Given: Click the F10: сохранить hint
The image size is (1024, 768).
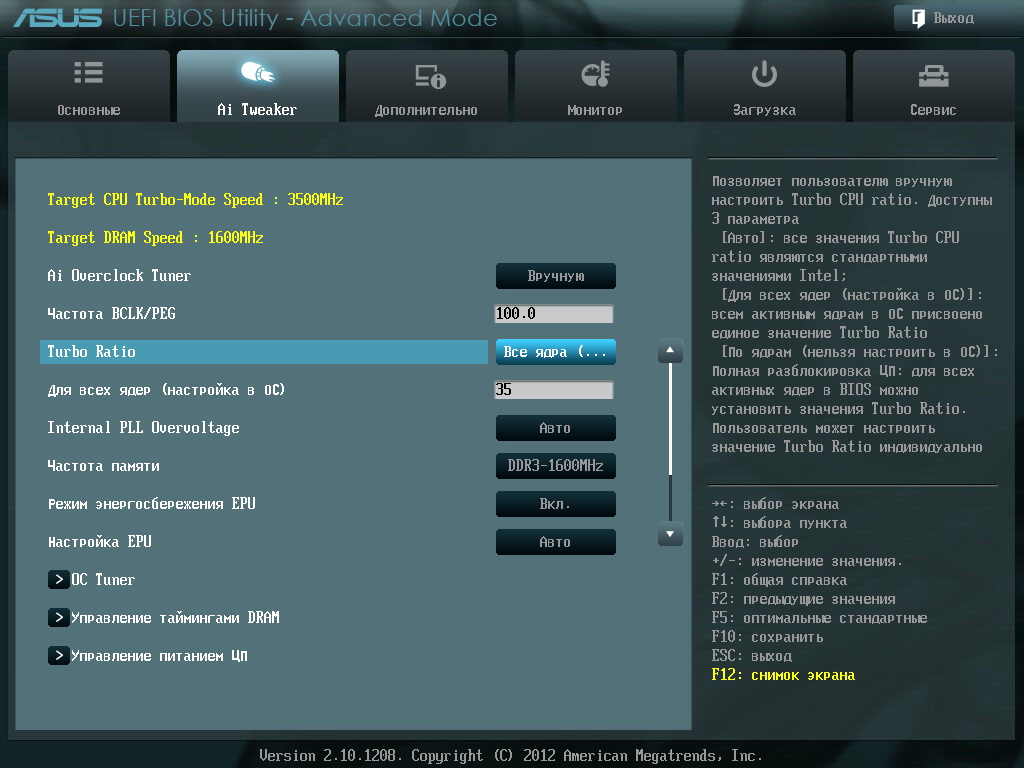Looking at the screenshot, I should (x=767, y=637).
